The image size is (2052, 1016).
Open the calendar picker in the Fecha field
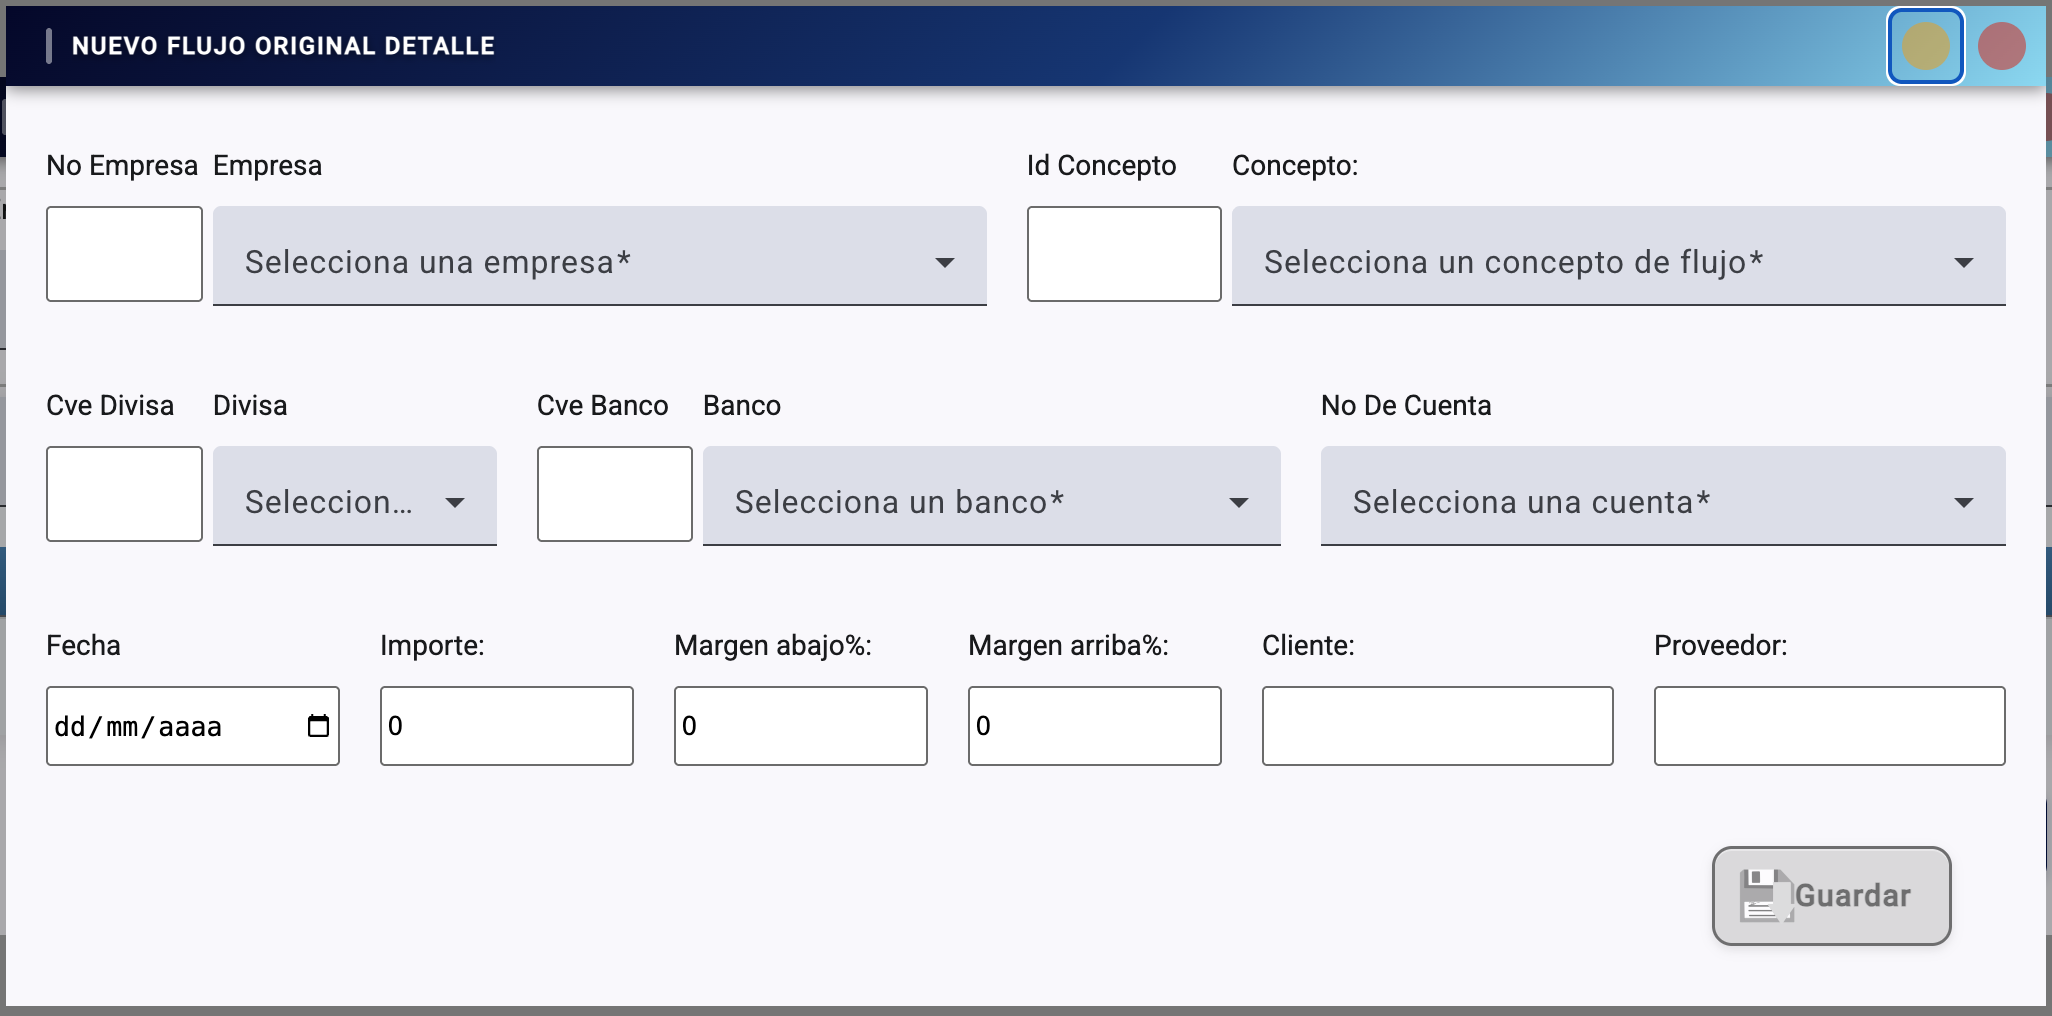tap(318, 726)
